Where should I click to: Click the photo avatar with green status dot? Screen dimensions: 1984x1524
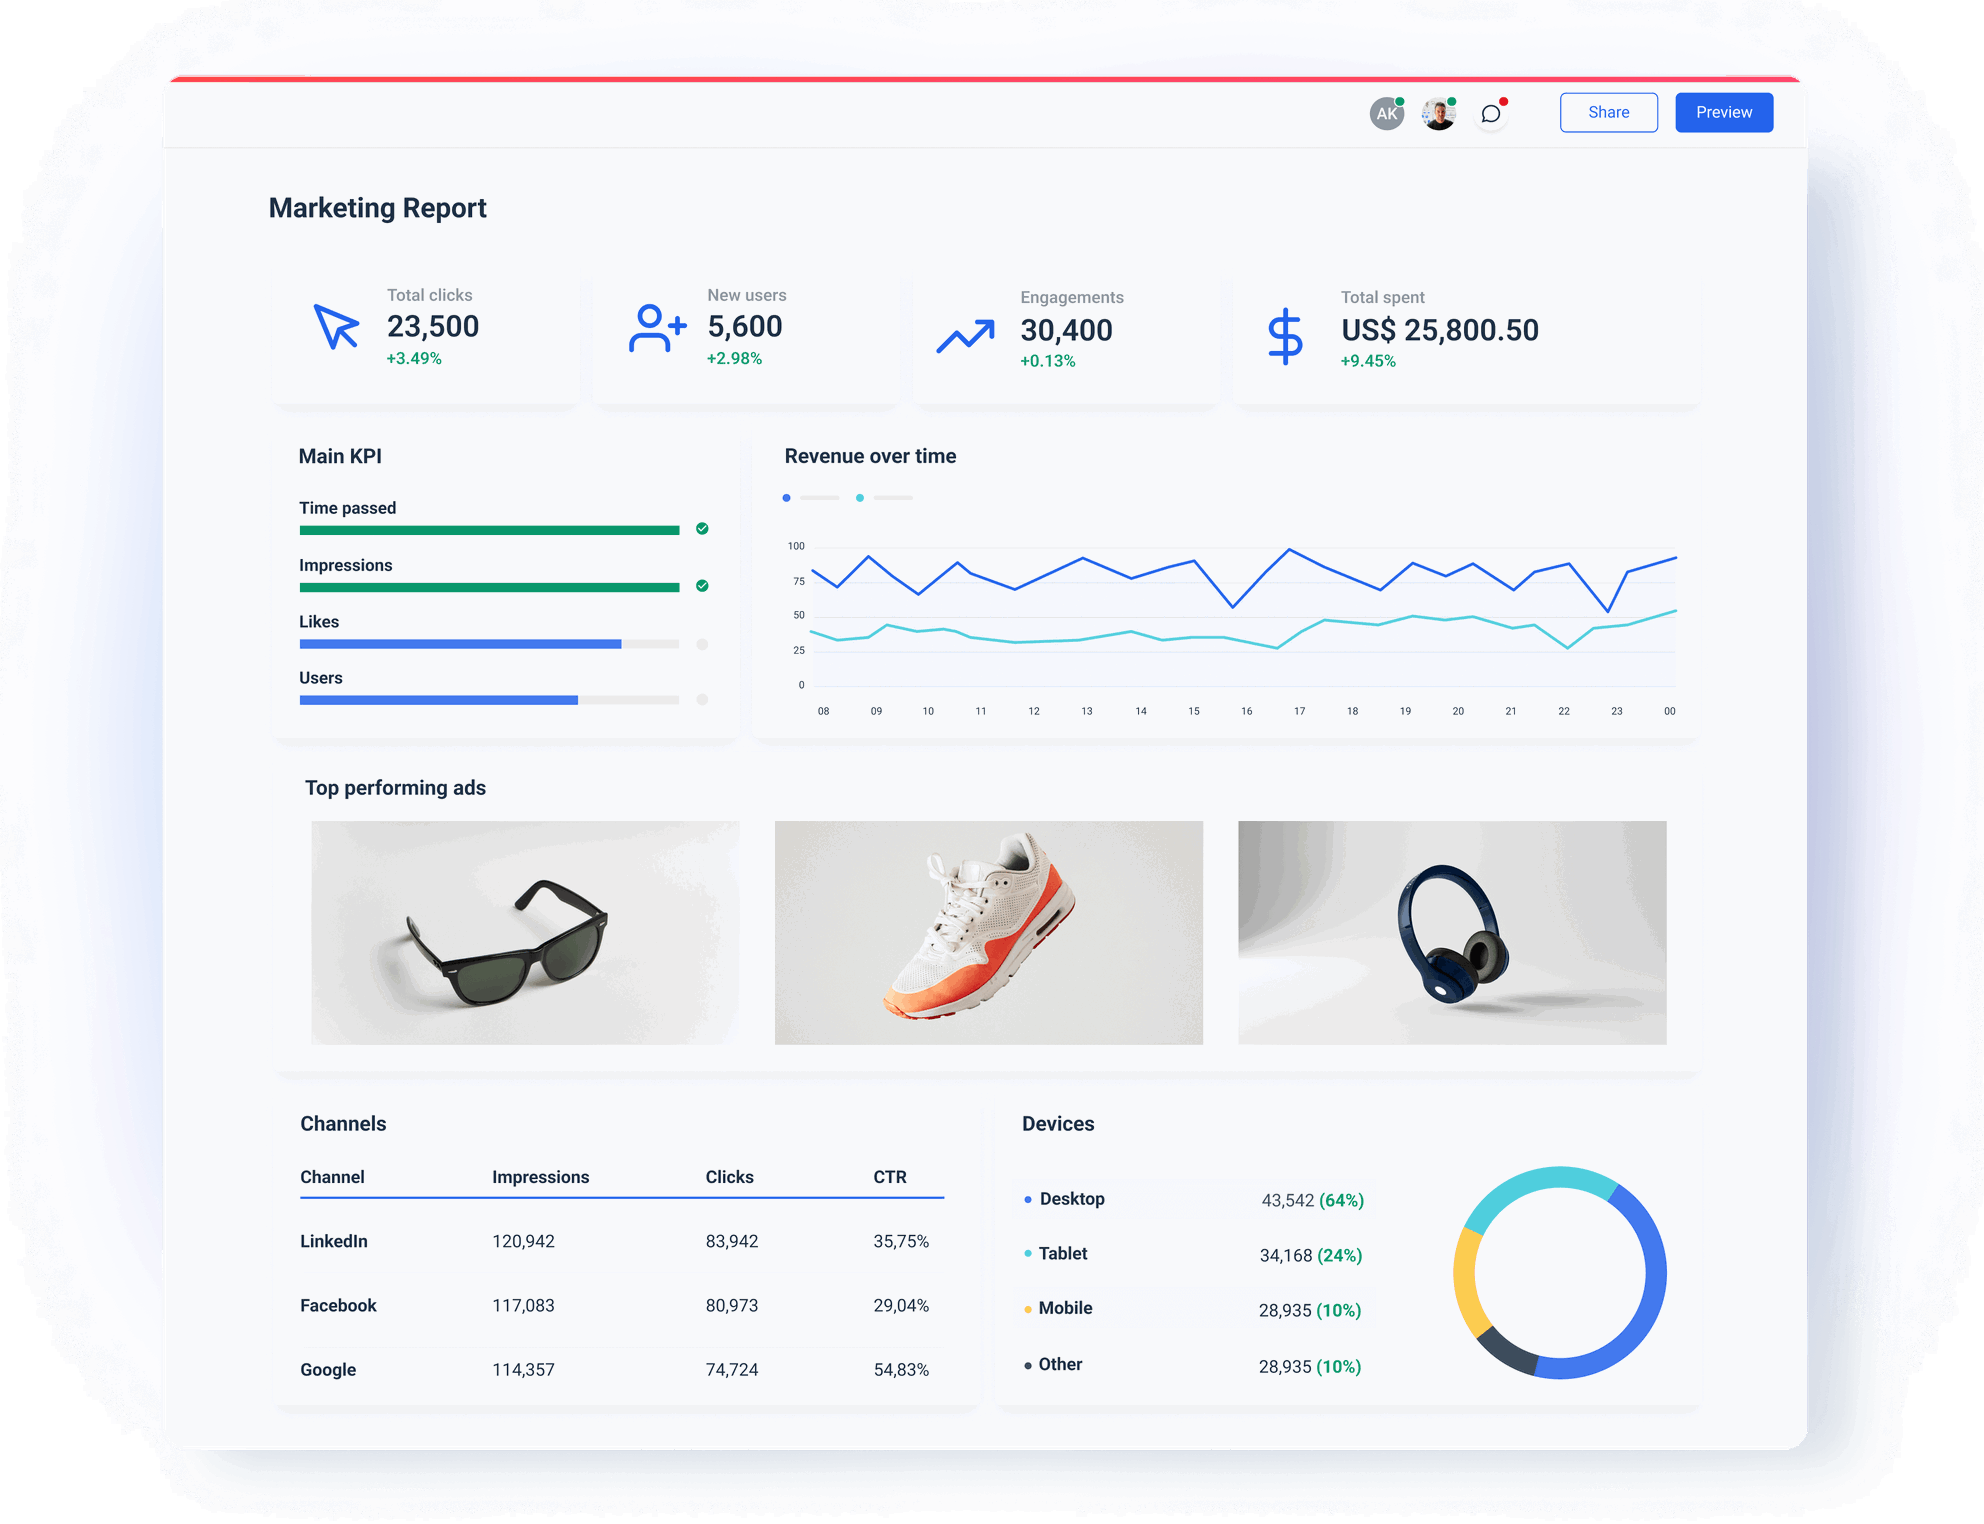(x=1437, y=112)
